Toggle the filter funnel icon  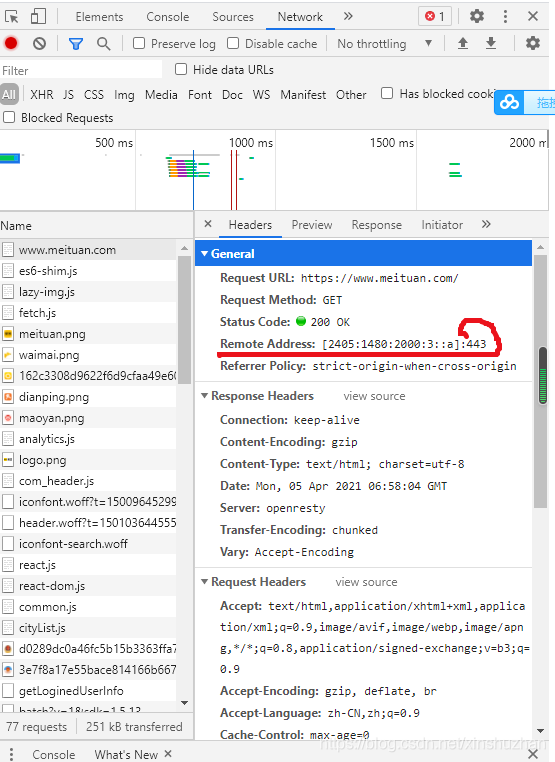click(x=75, y=44)
